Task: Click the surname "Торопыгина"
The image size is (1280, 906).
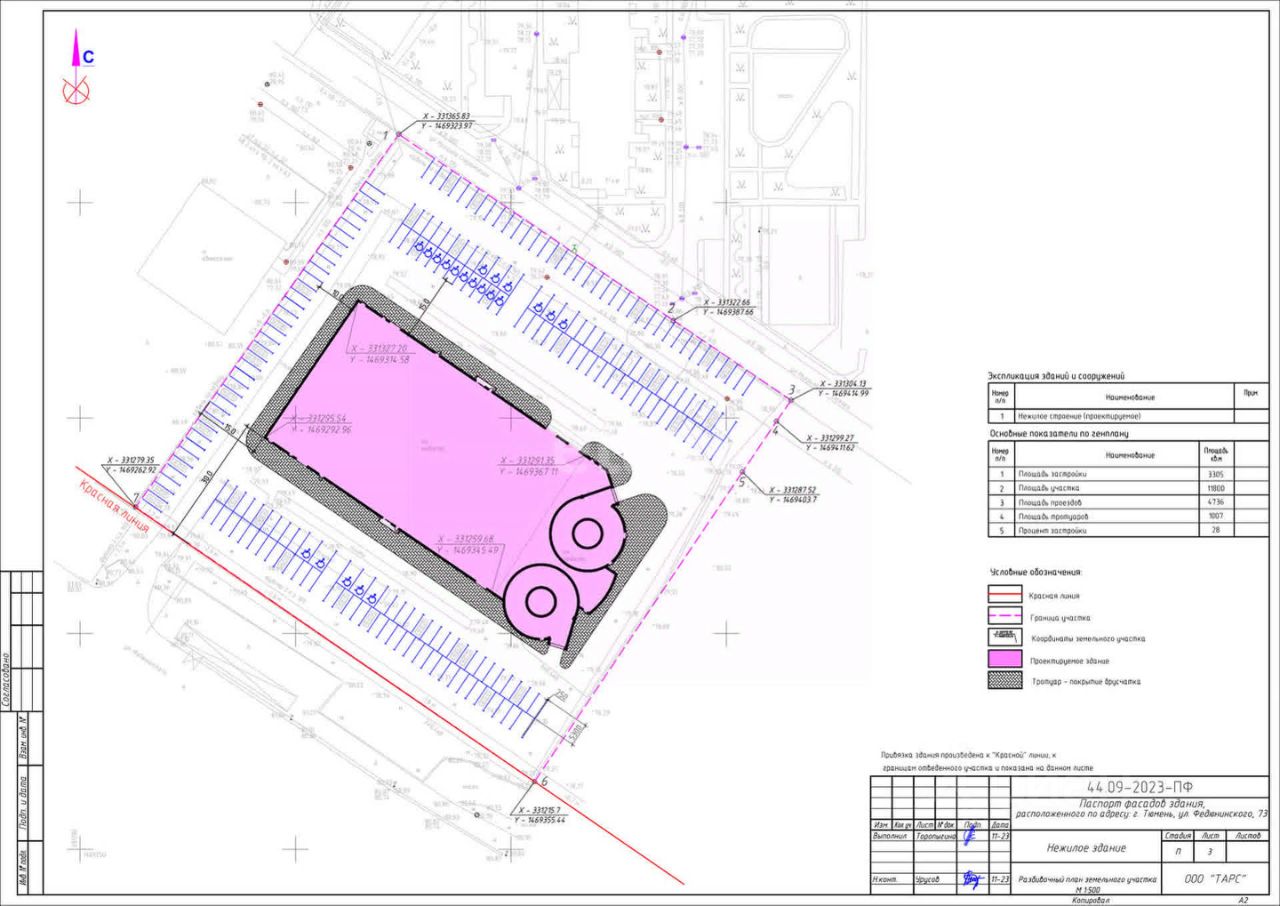Action: pyautogui.click(x=936, y=834)
